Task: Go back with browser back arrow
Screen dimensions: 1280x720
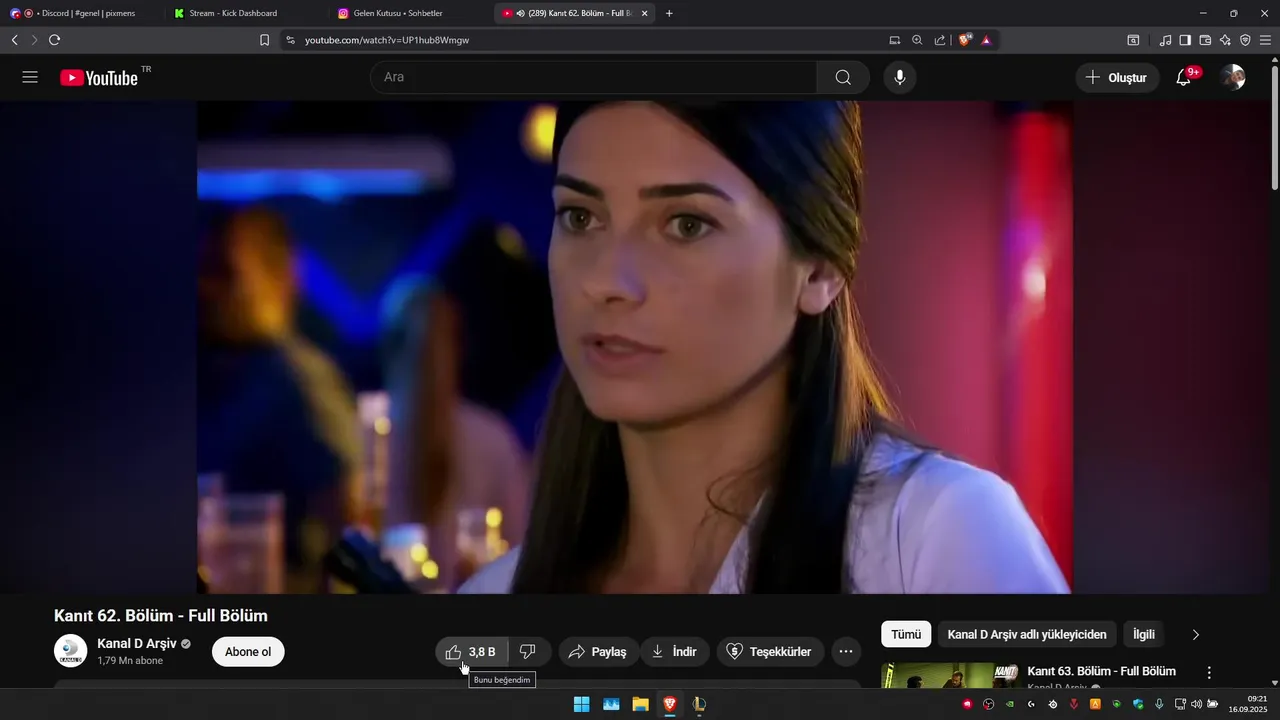Action: point(14,40)
